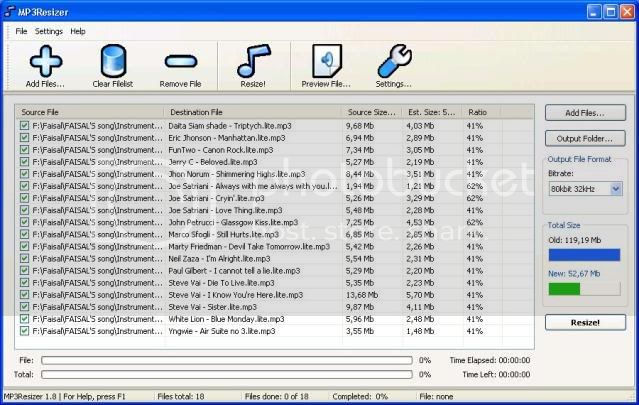
Task: Uncheck Yngwie - Air Suite no 3 file
Action: (24, 331)
